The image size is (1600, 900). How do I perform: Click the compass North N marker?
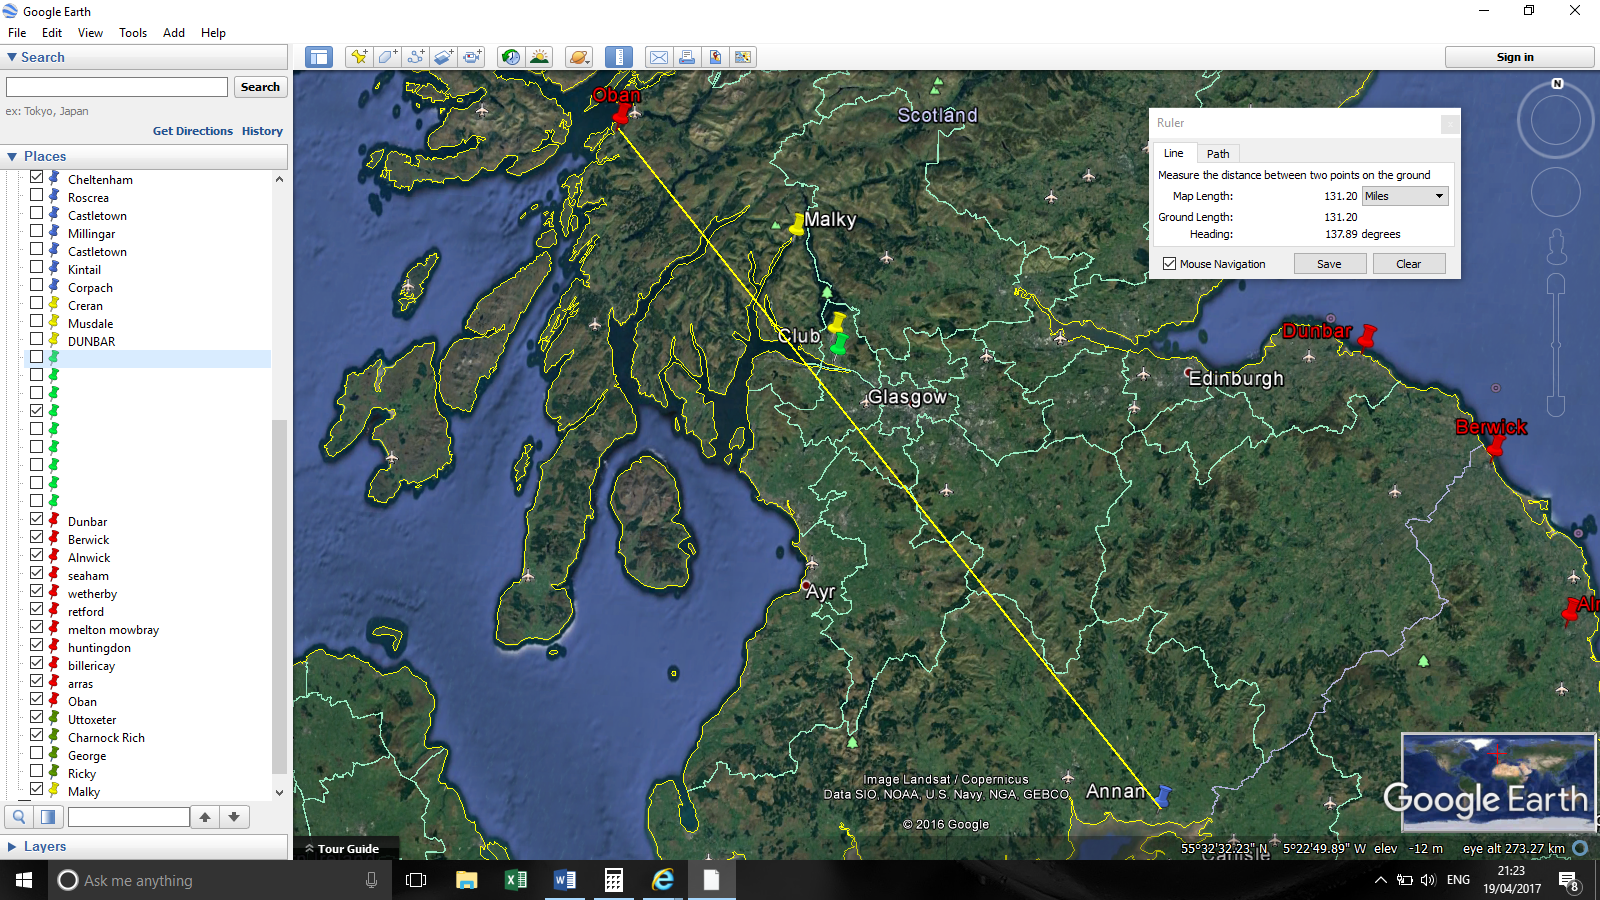(x=1557, y=84)
